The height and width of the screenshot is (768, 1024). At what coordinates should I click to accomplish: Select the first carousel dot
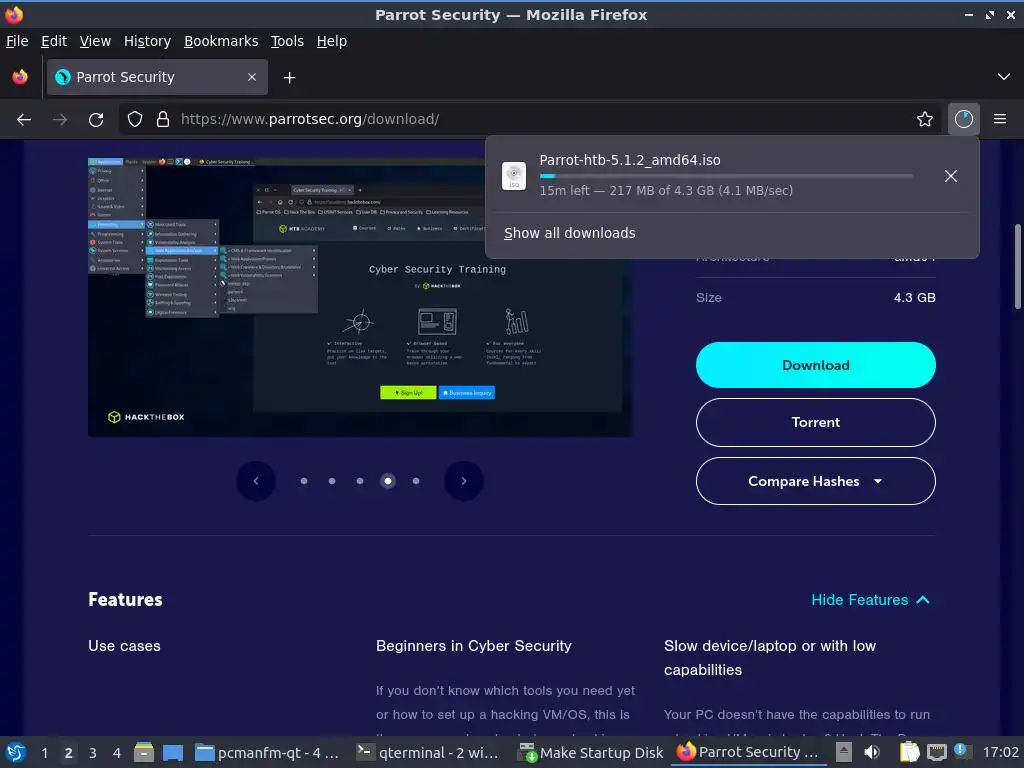pos(304,481)
